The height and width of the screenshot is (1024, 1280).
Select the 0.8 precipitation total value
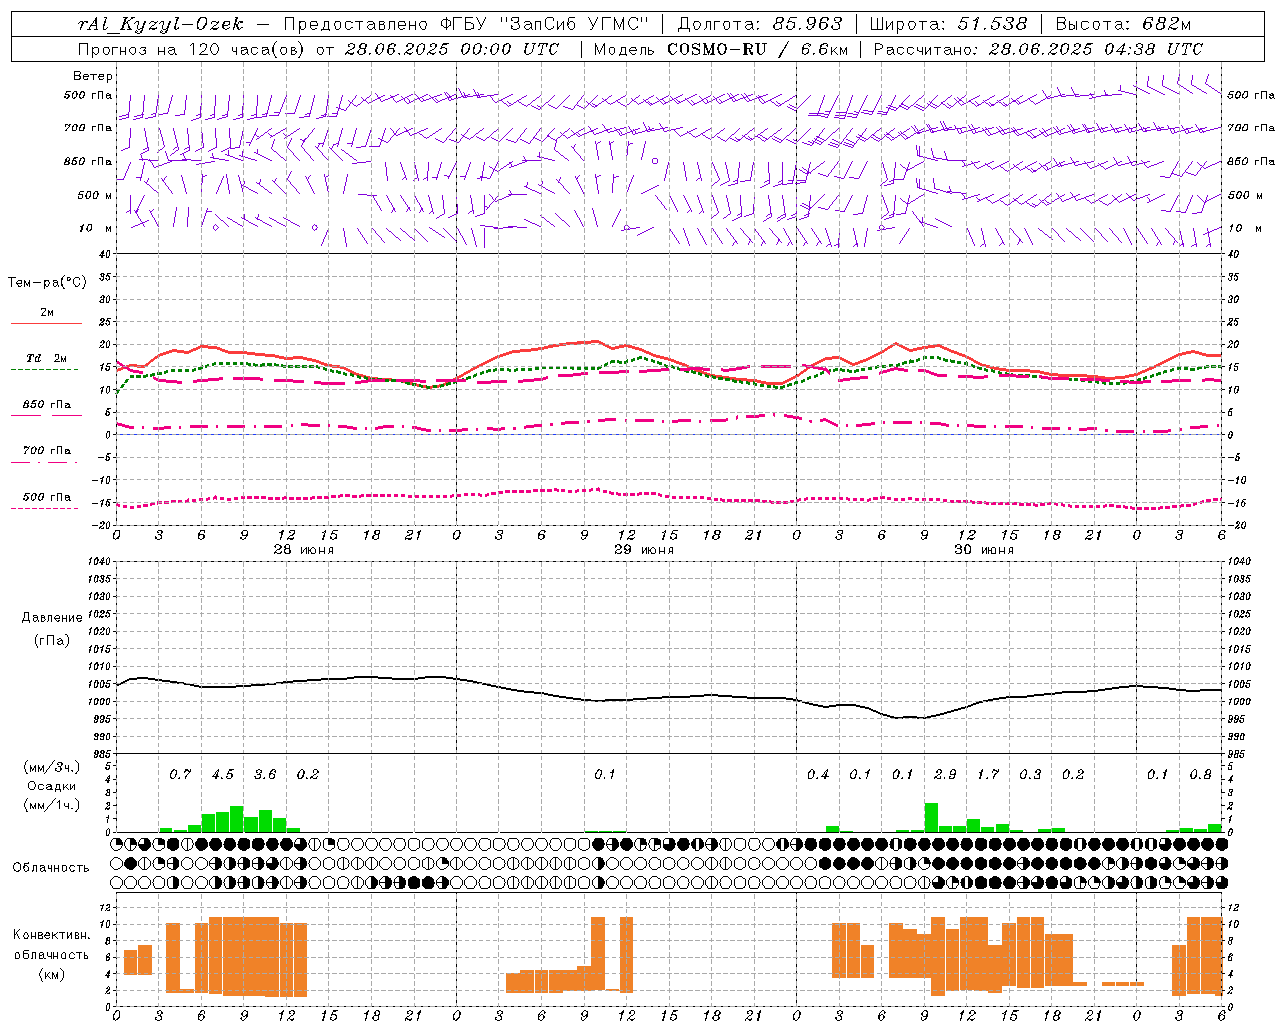click(x=1200, y=775)
